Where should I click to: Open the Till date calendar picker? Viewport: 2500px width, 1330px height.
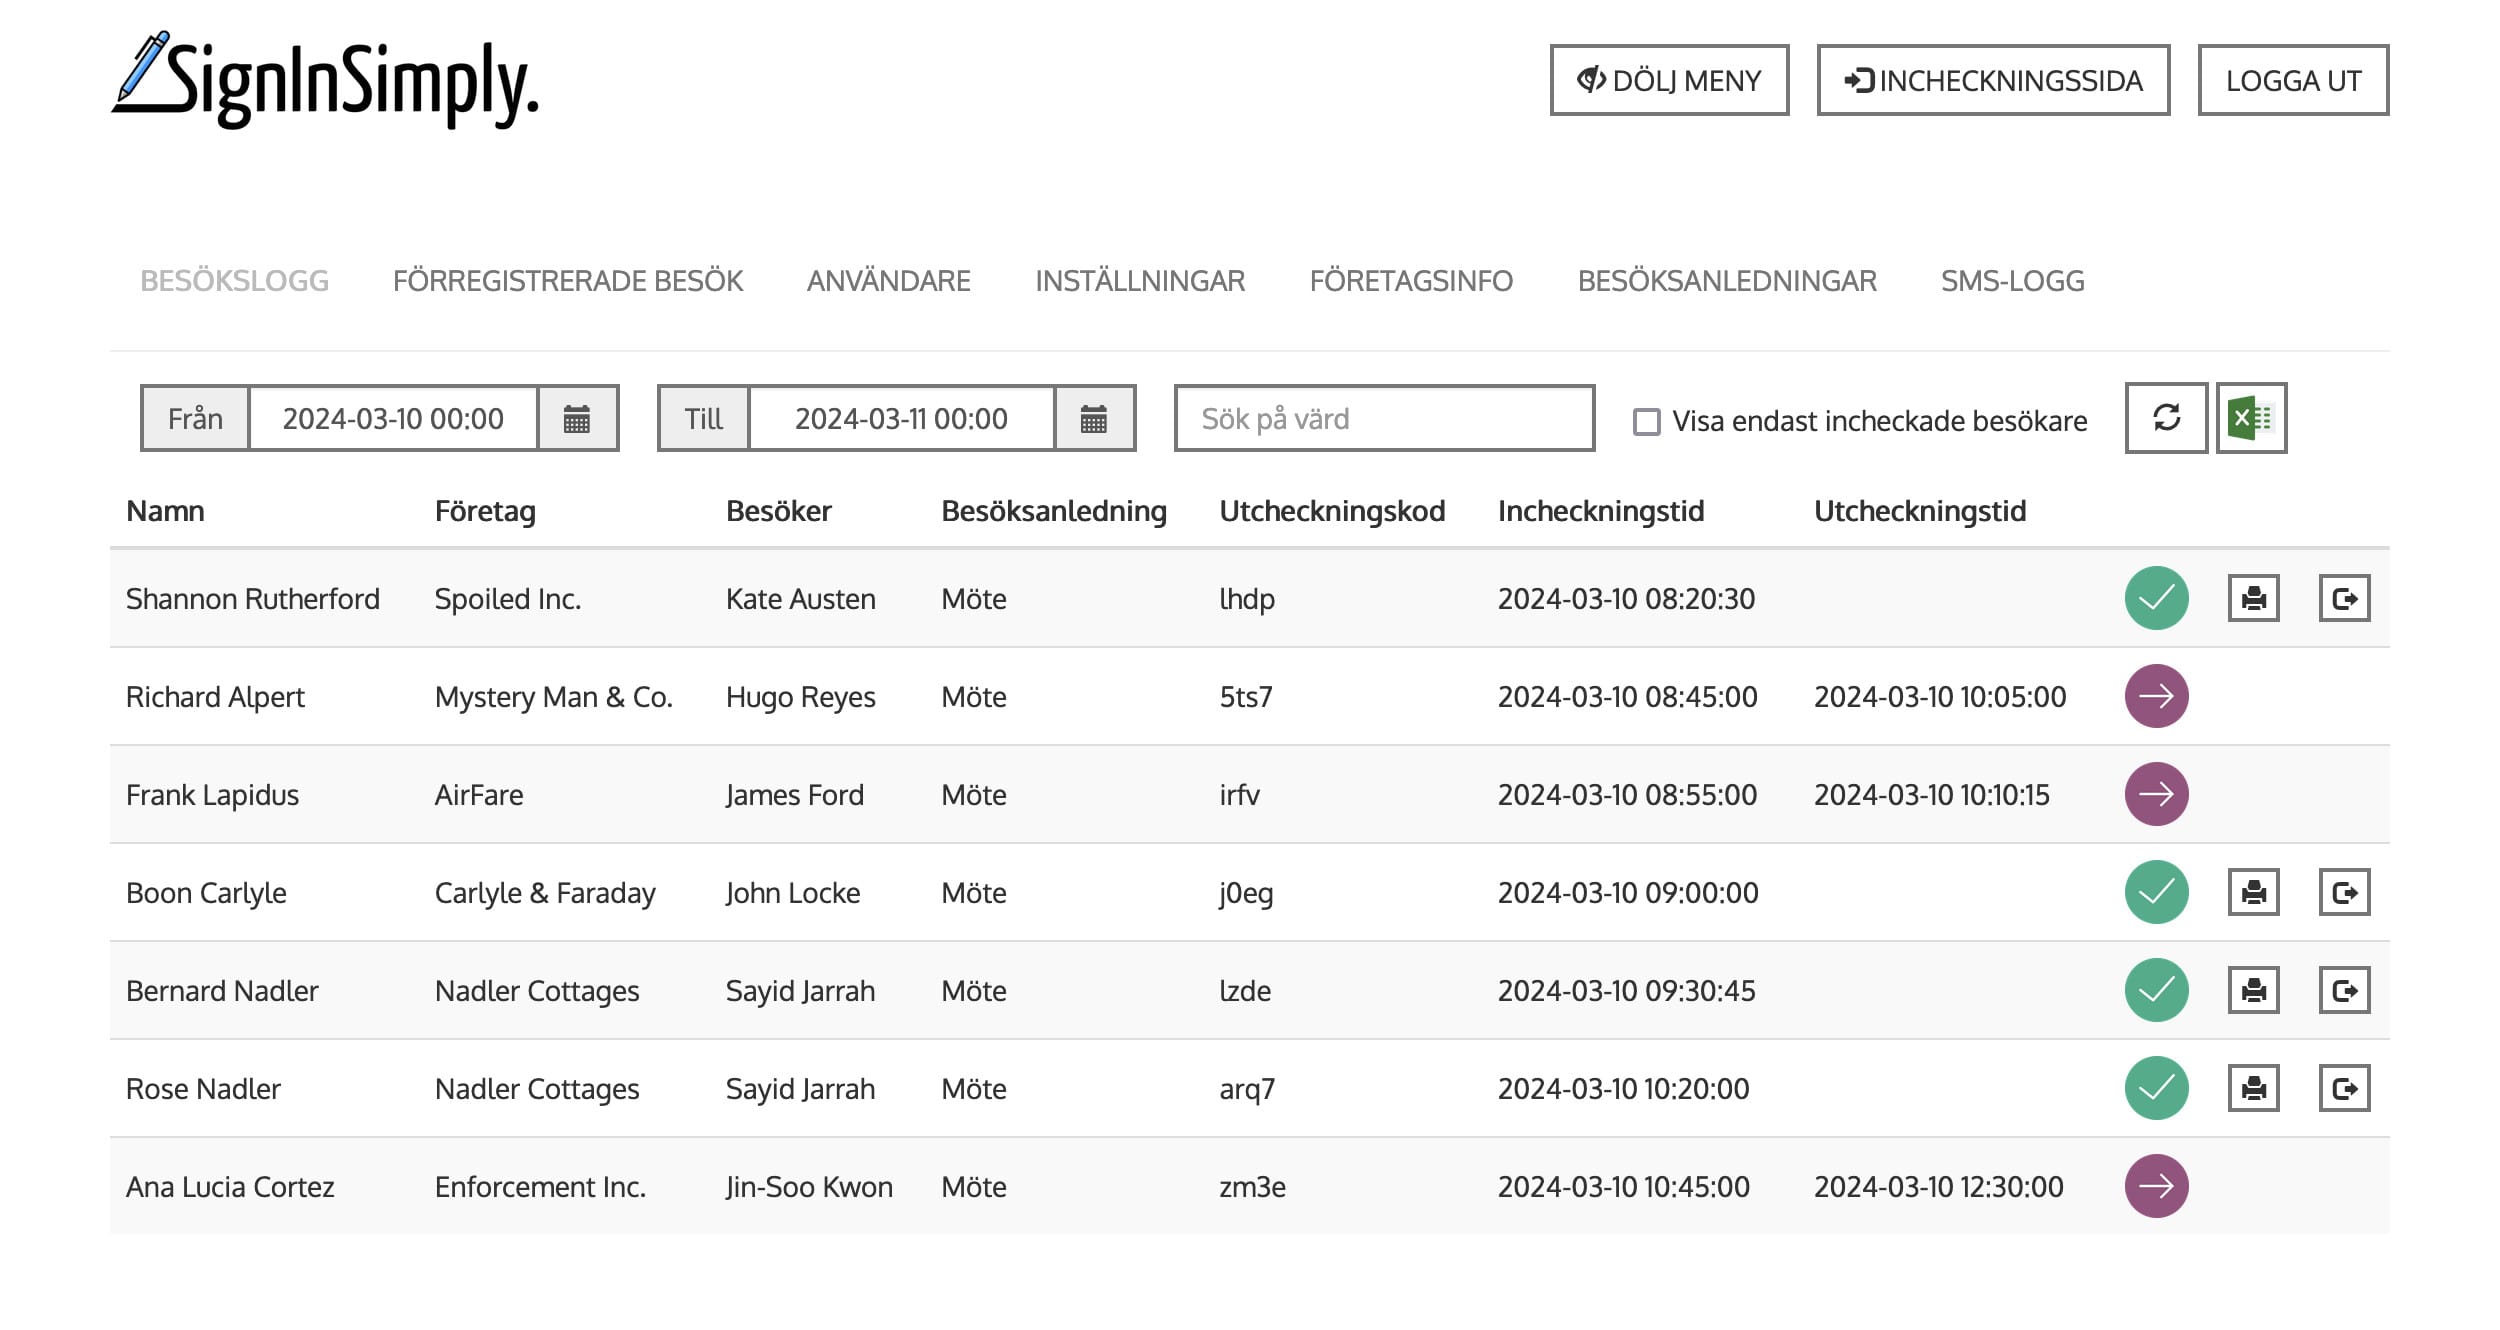(1094, 419)
